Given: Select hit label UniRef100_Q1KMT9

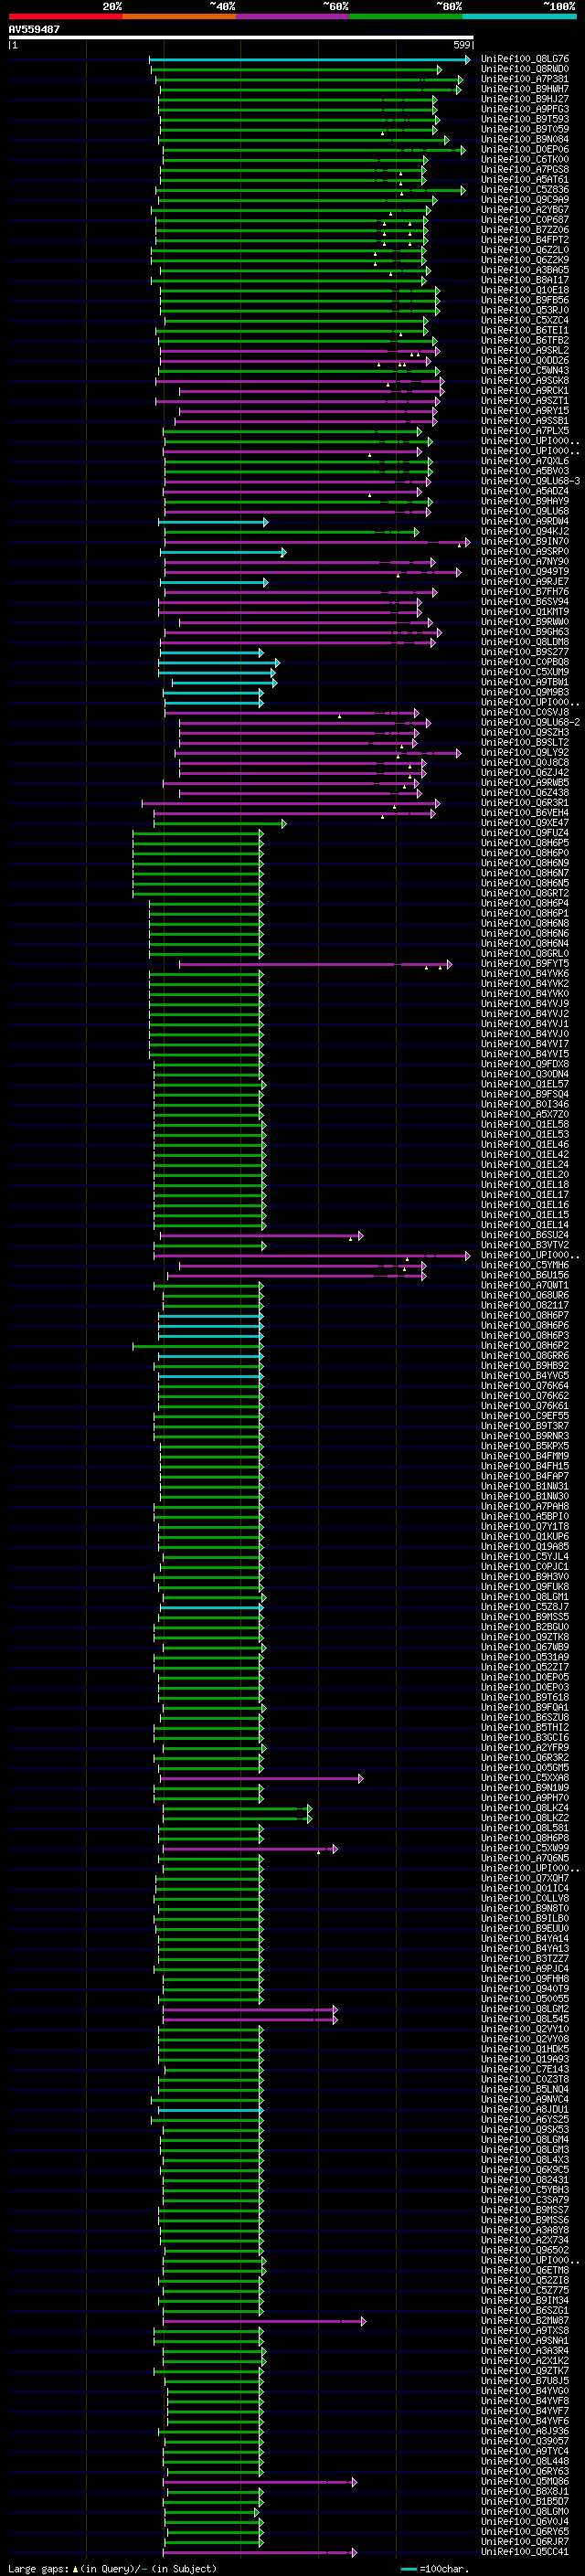Looking at the screenshot, I should coord(525,611).
